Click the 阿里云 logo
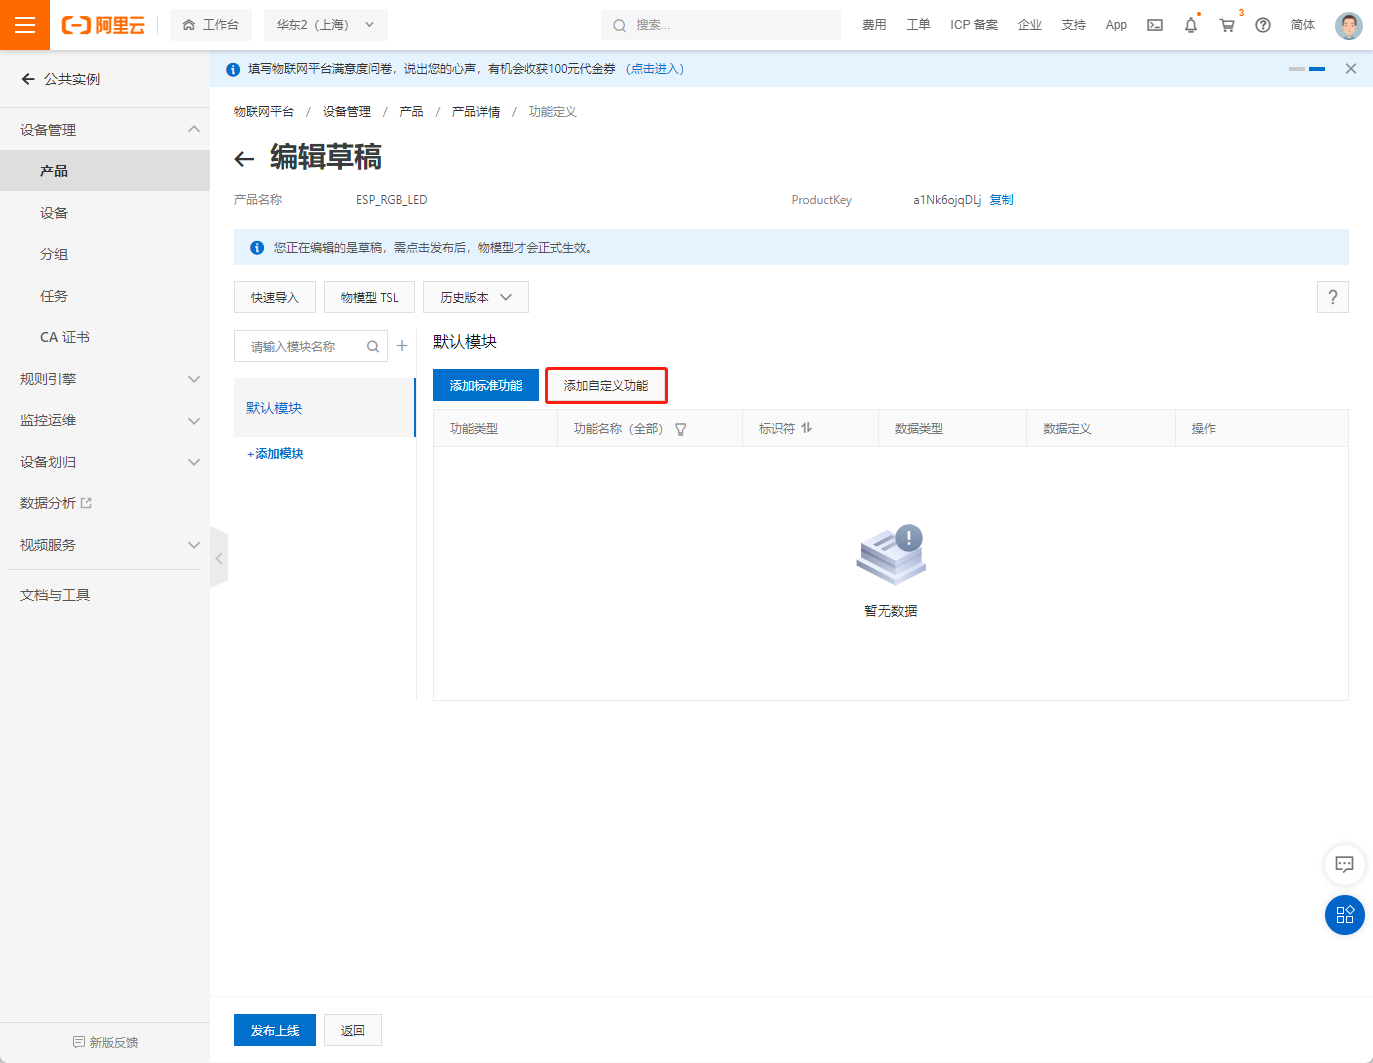The width and height of the screenshot is (1373, 1063). coord(103,25)
